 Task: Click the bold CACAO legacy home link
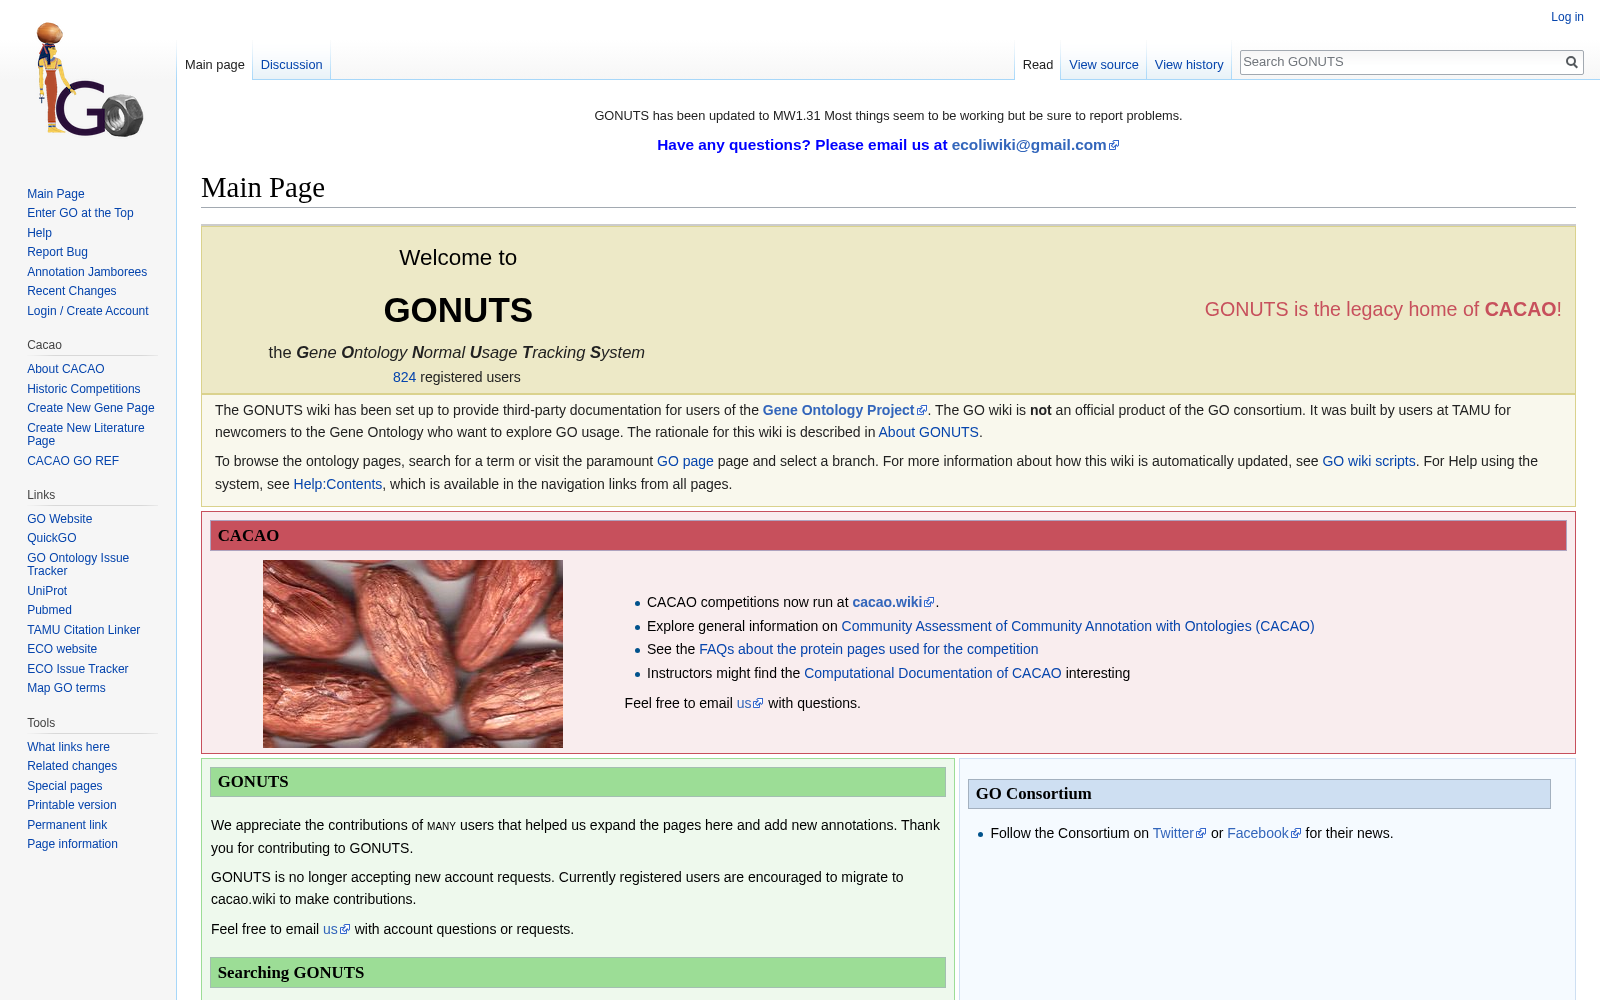1520,309
